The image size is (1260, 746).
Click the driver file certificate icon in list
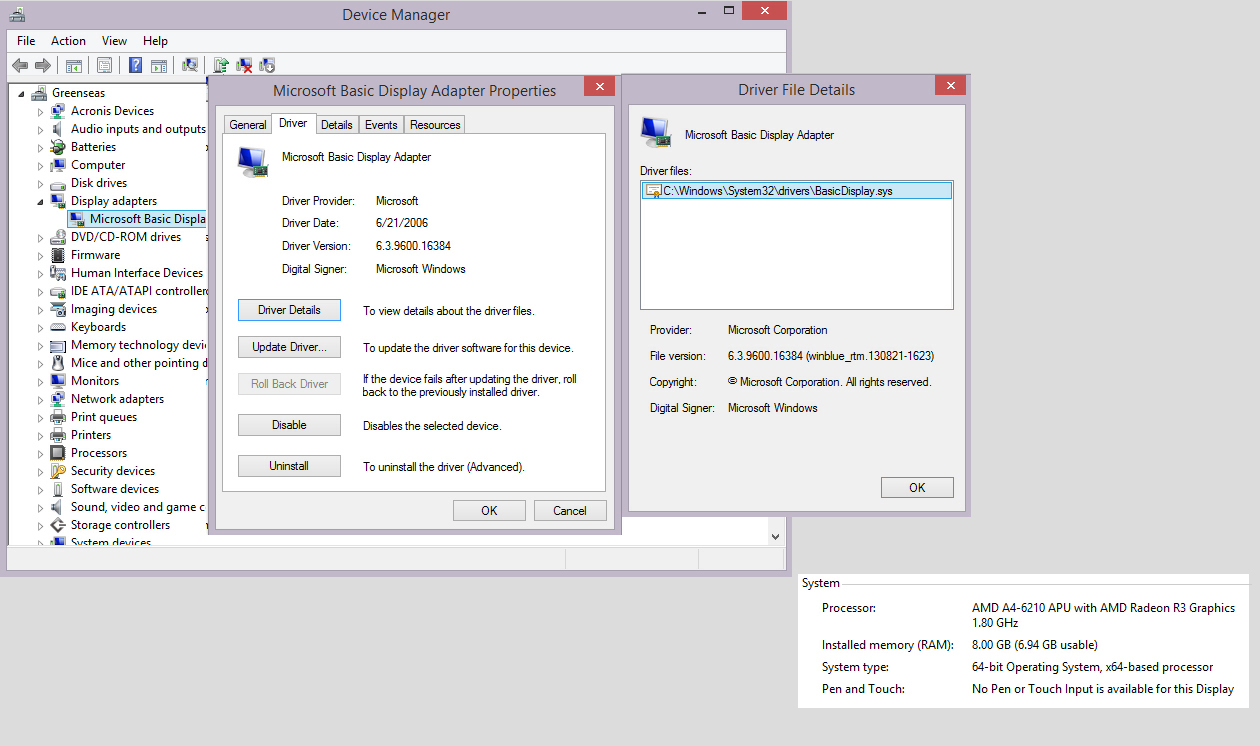point(653,191)
